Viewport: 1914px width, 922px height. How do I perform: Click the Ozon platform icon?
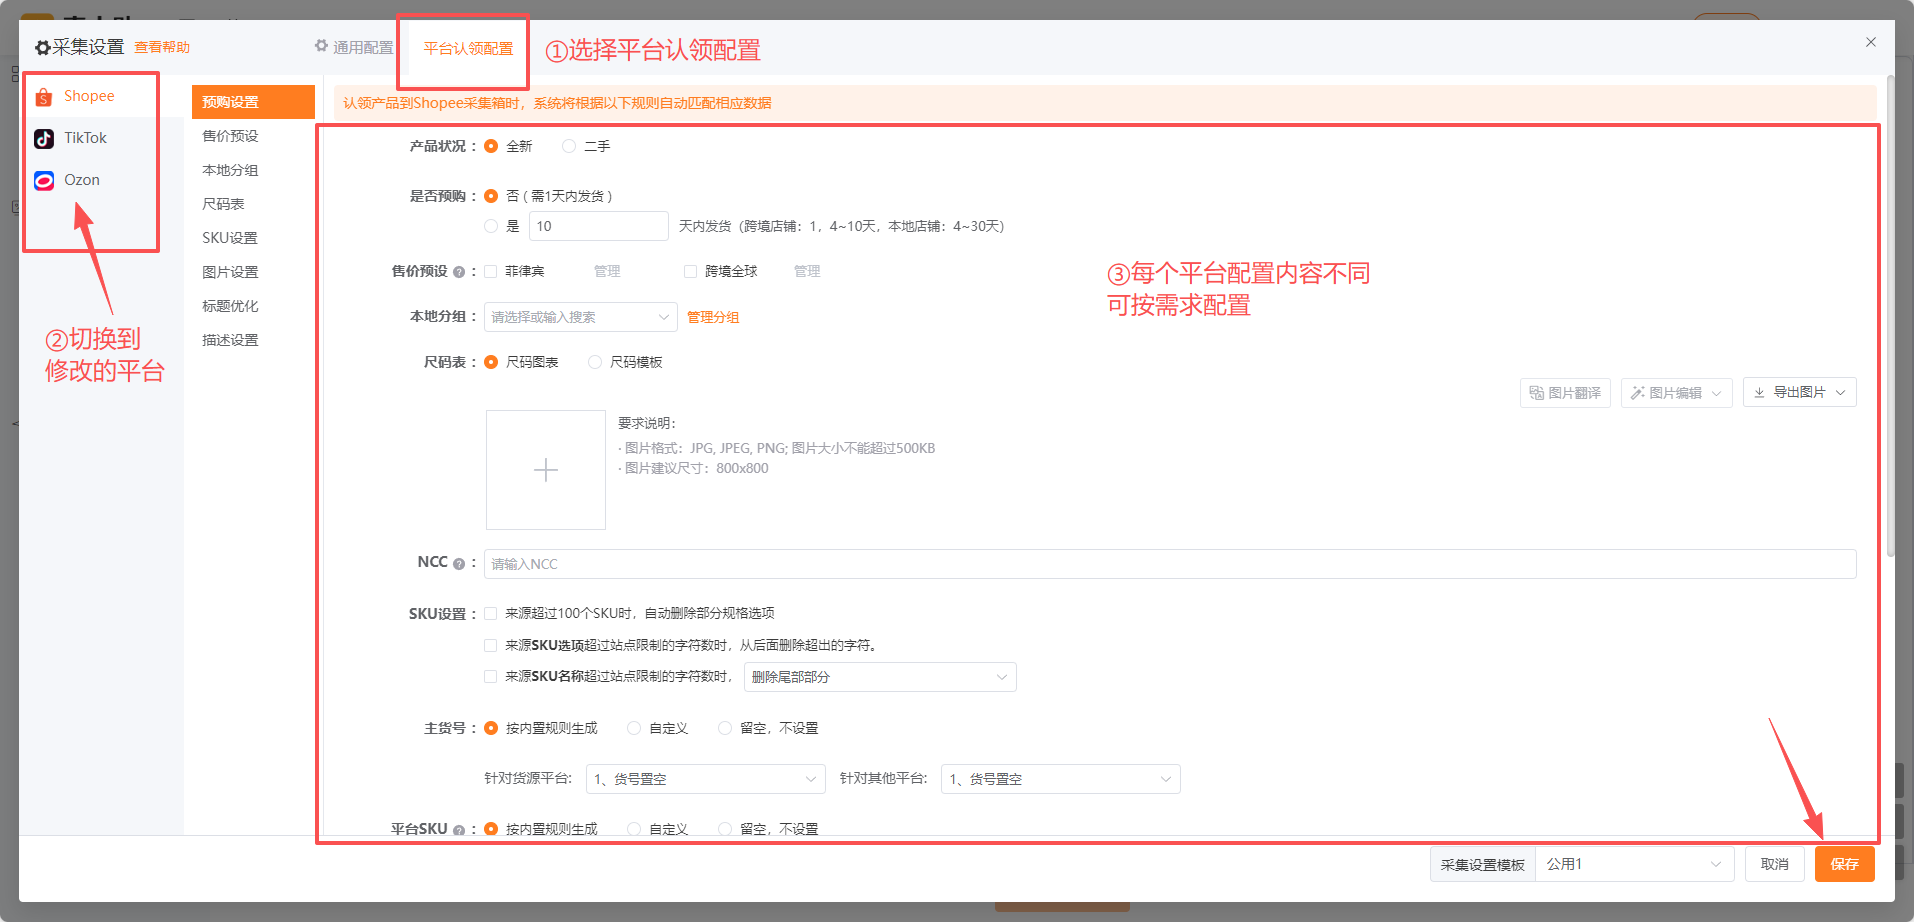click(44, 181)
